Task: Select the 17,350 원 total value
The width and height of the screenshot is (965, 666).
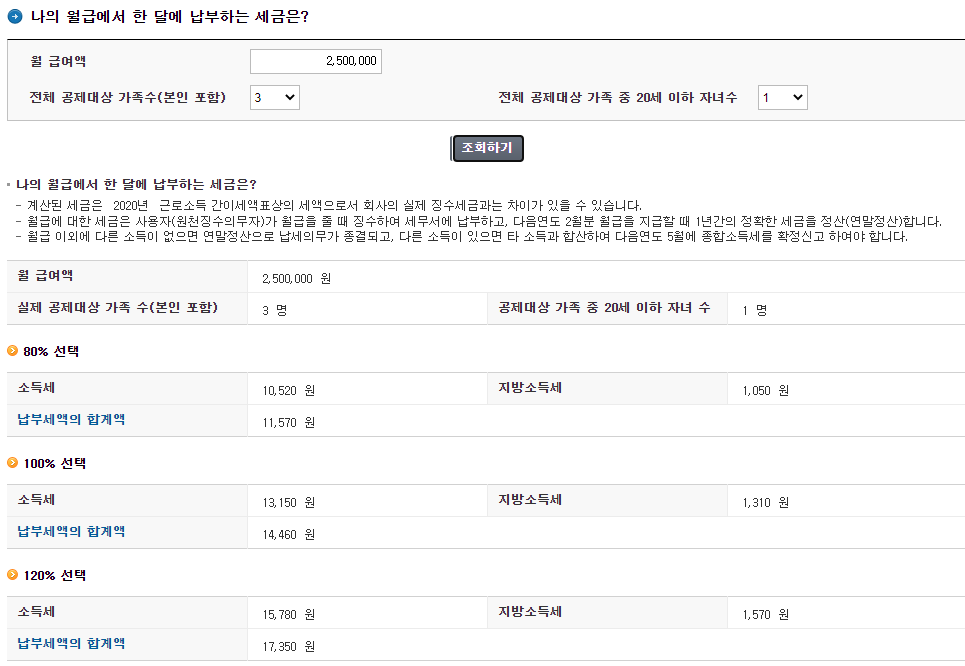Action: (x=289, y=647)
